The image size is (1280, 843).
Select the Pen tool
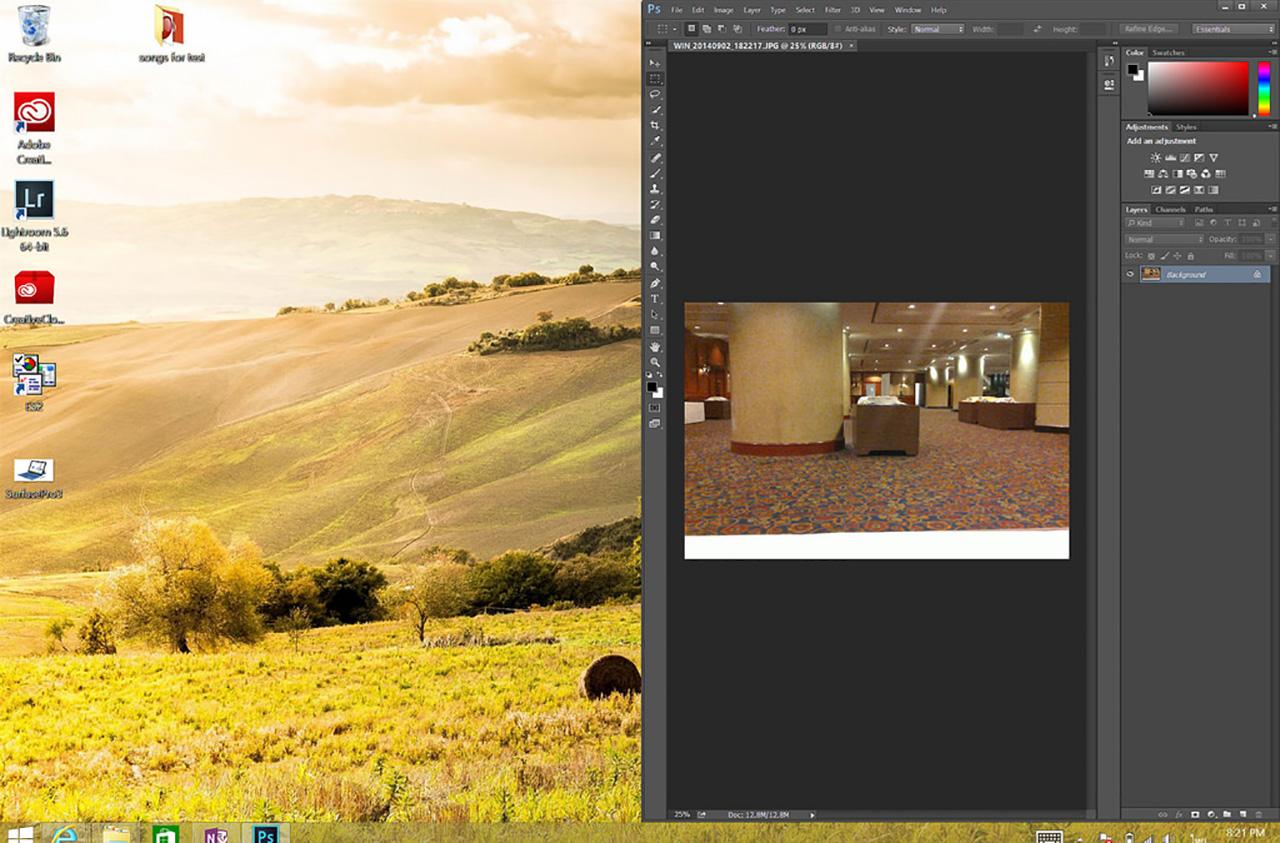[x=655, y=283]
